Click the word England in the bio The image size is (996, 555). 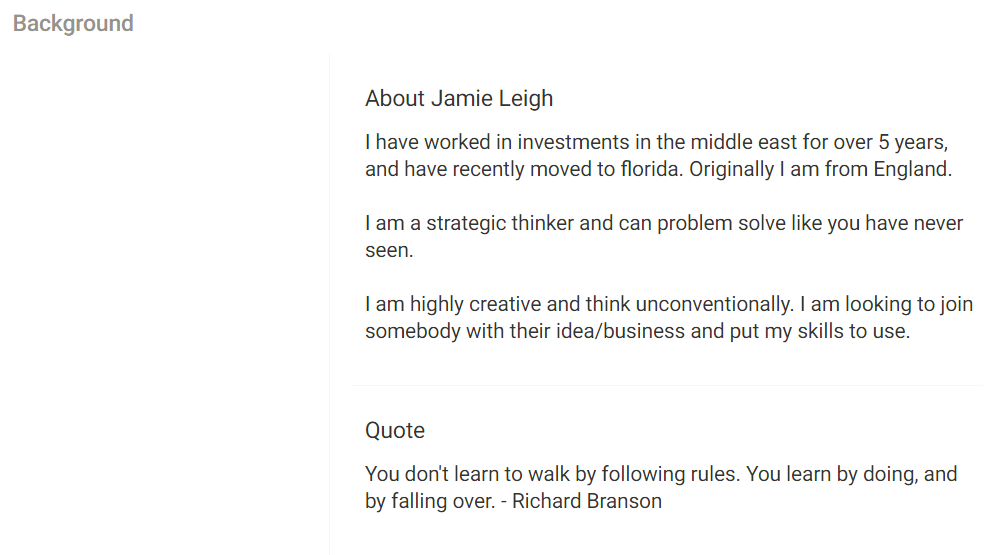[x=912, y=170]
